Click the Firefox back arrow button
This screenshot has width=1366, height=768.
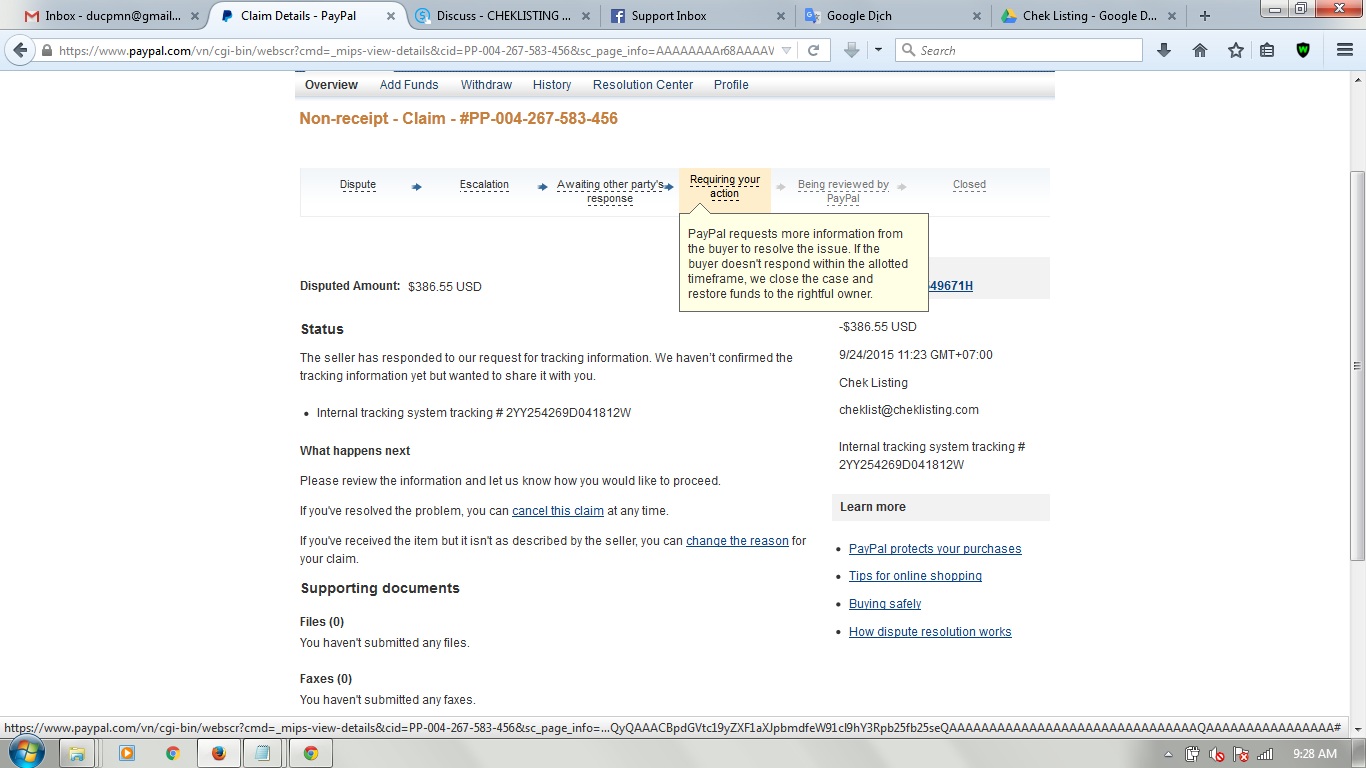point(20,51)
